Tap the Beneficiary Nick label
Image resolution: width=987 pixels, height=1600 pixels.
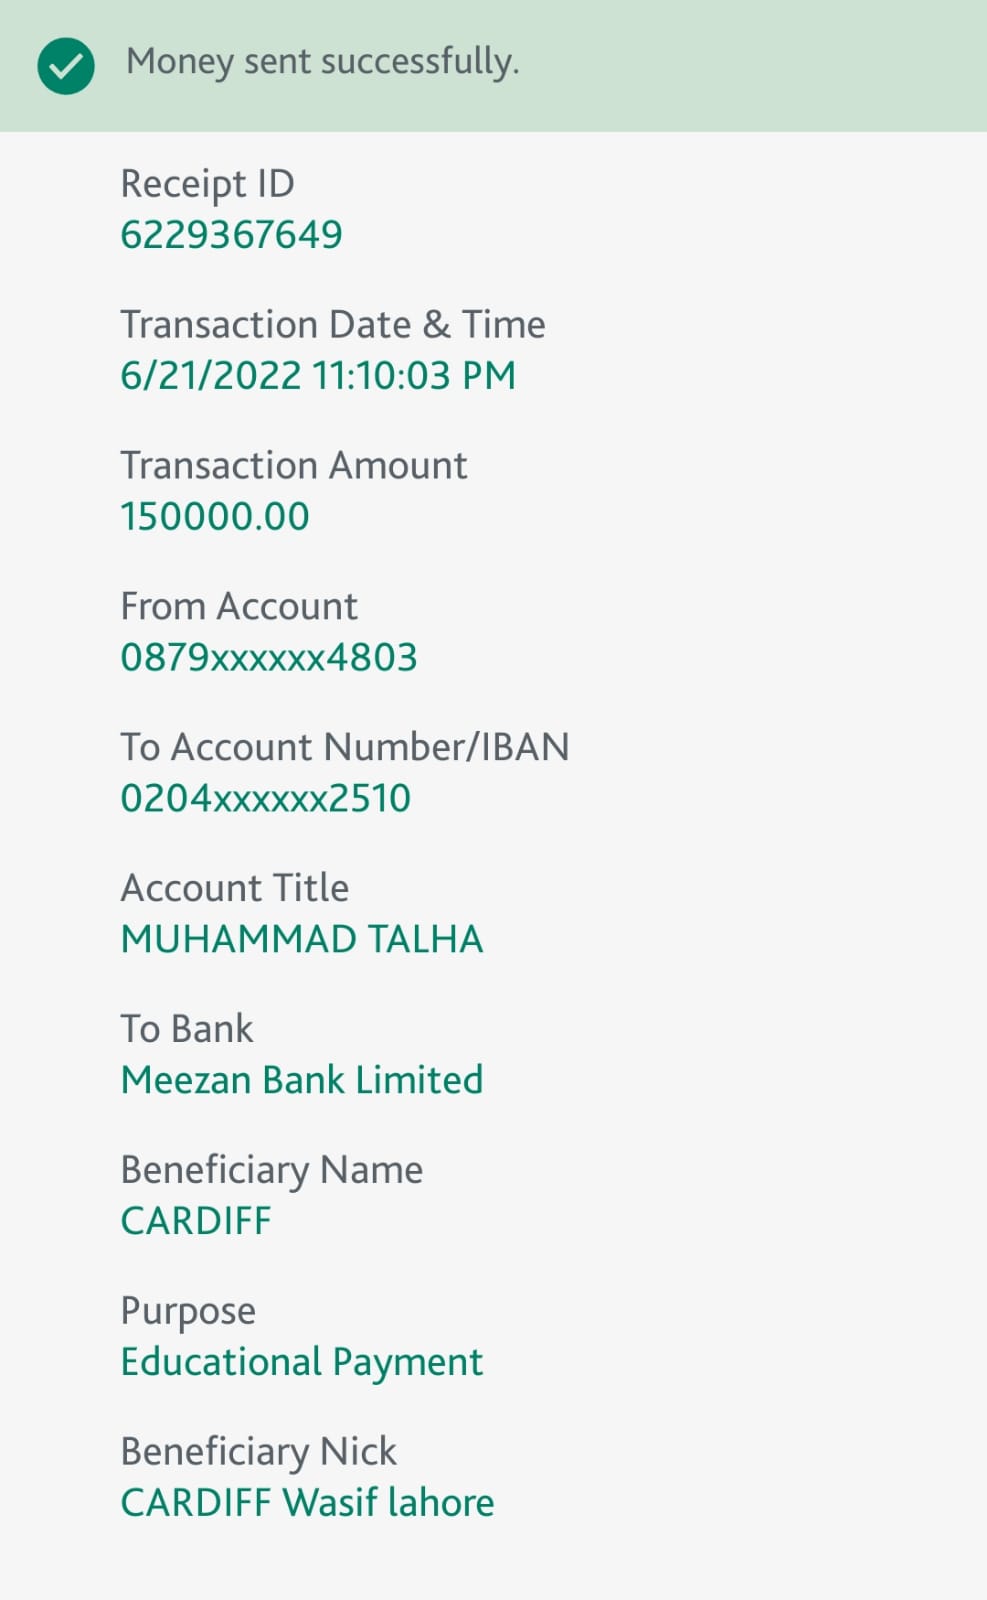(x=258, y=1452)
